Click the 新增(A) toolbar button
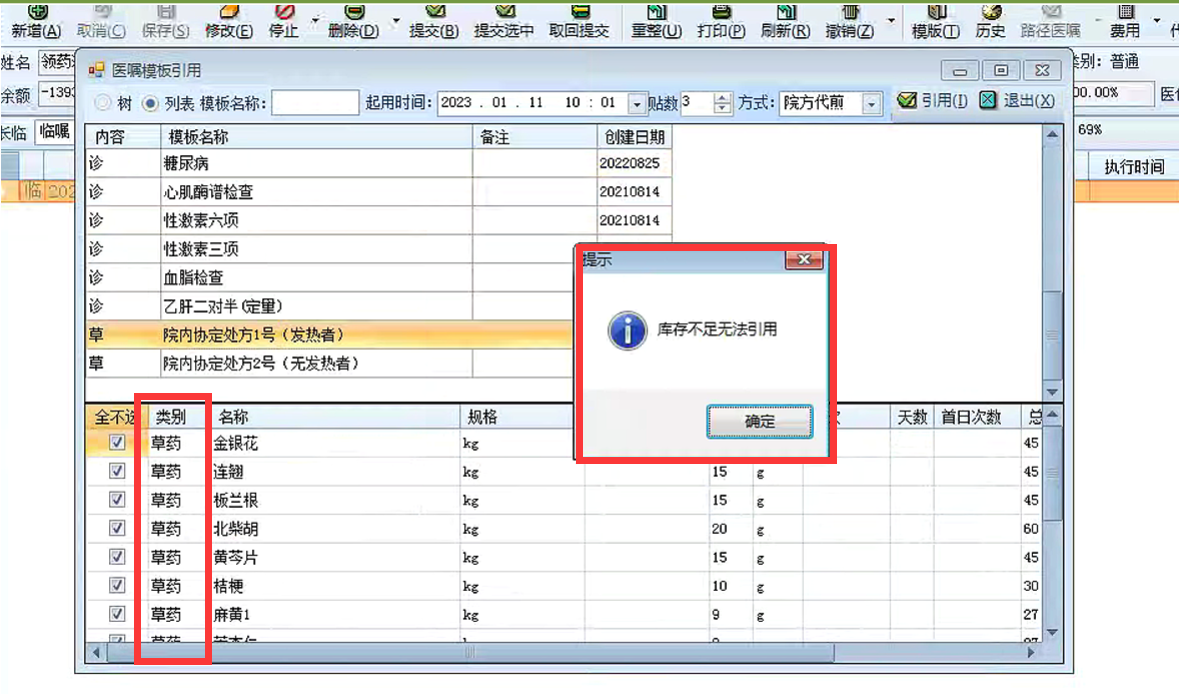 (x=35, y=21)
